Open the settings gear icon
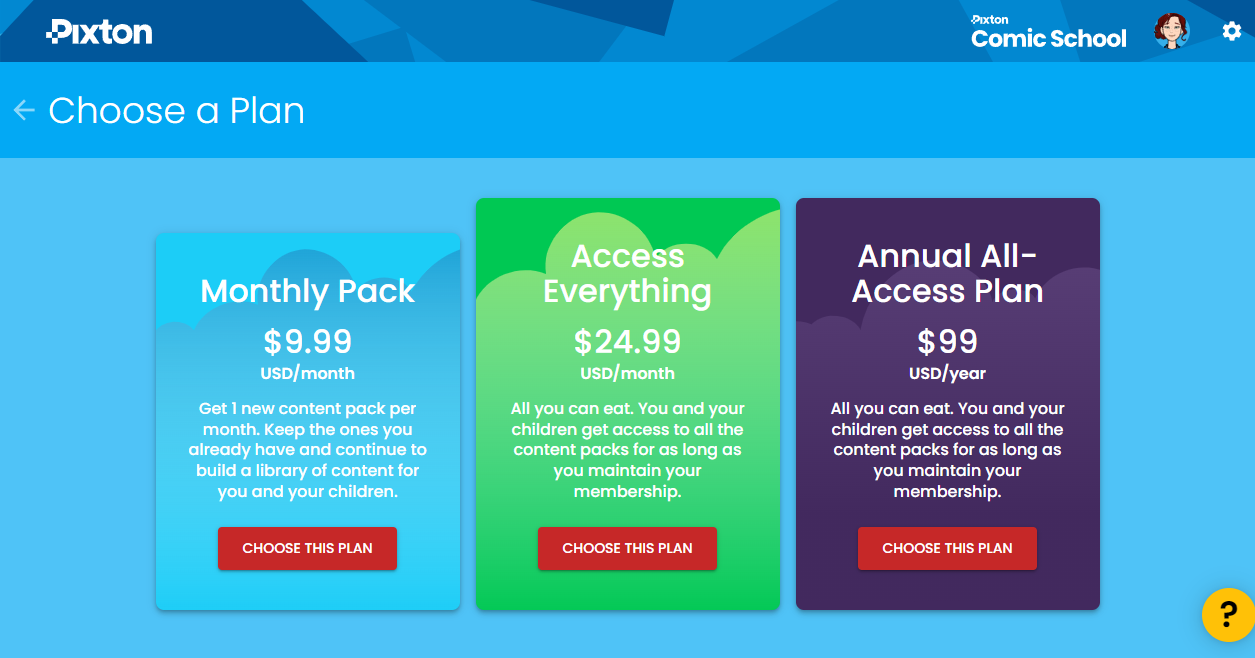The width and height of the screenshot is (1255, 658). click(1231, 31)
